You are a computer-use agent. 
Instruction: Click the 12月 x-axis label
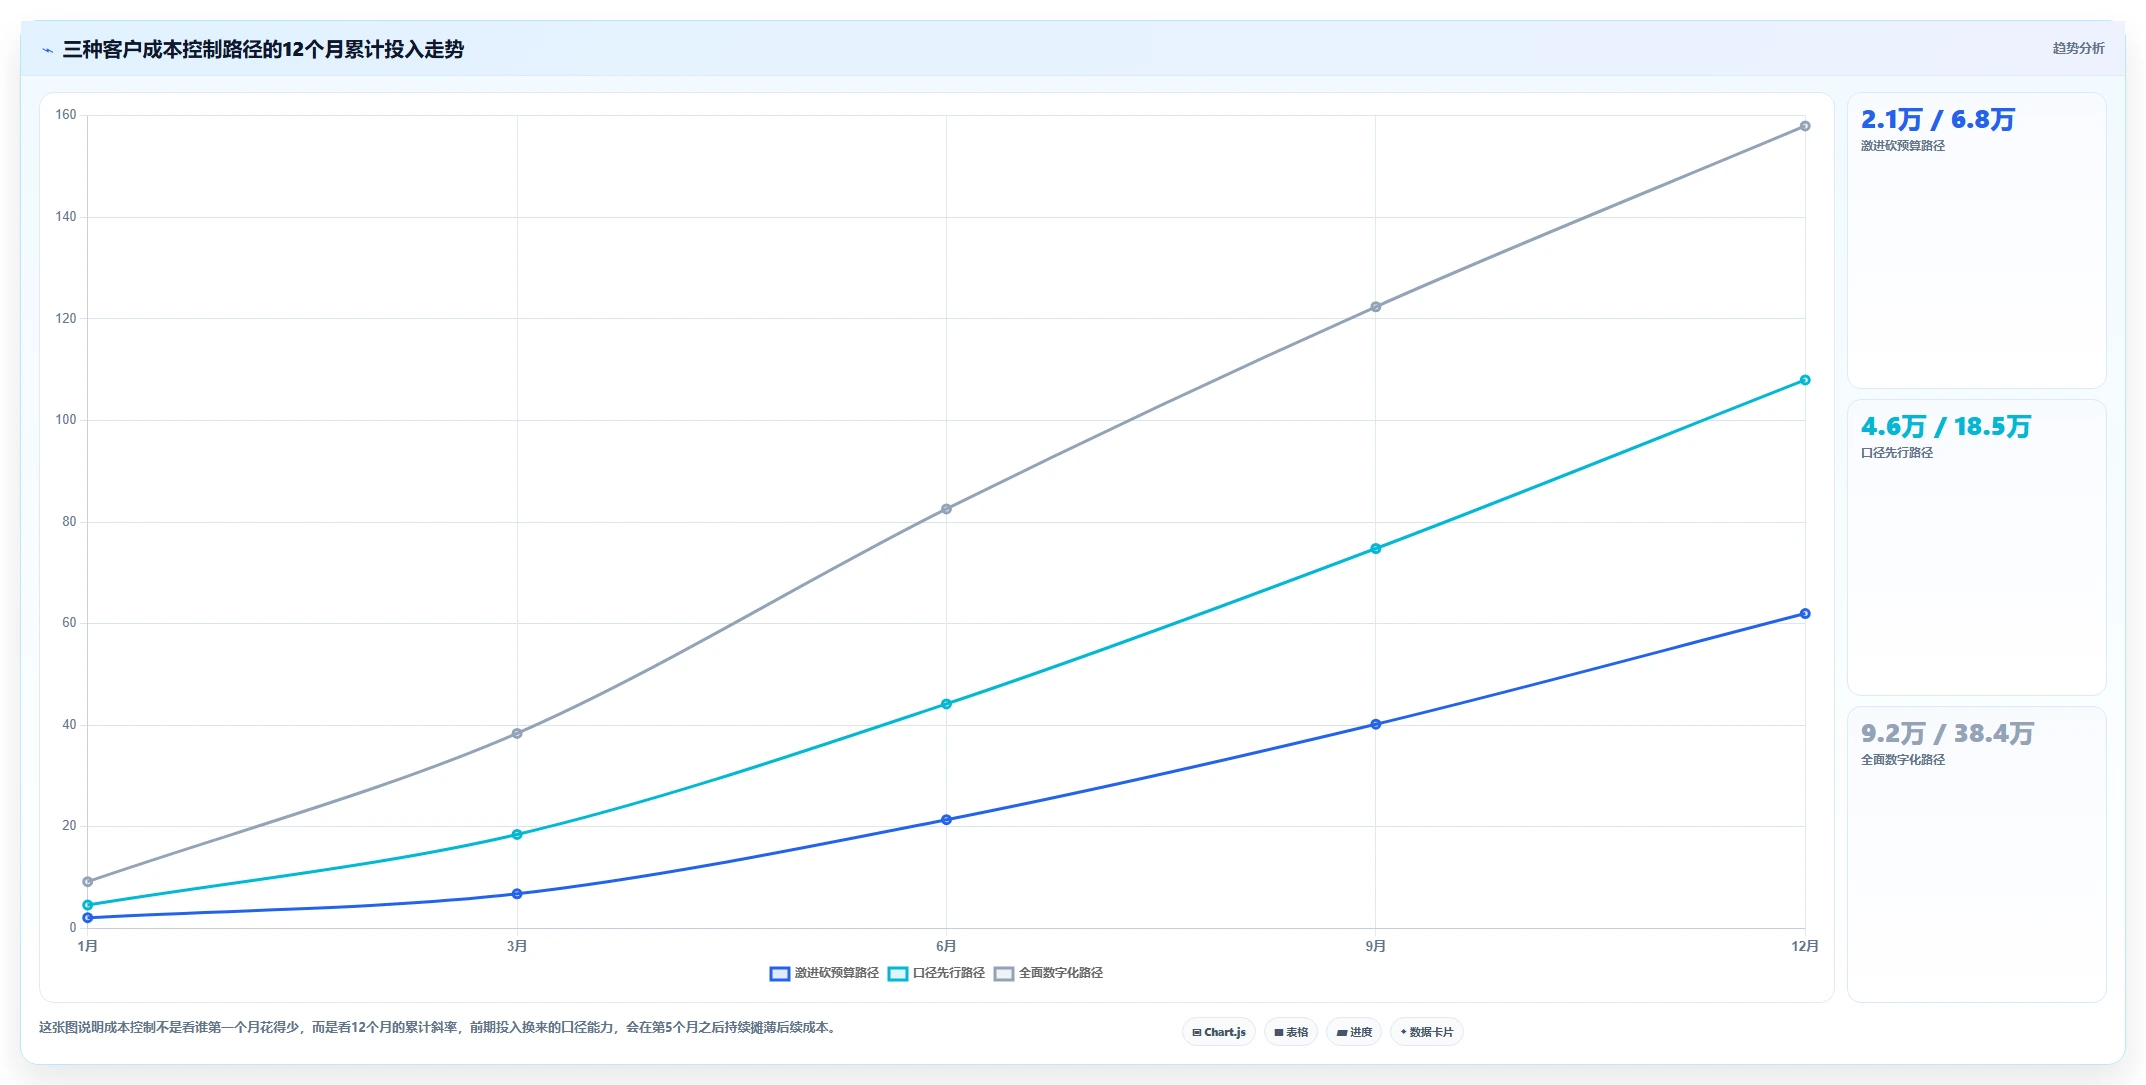click(1805, 946)
